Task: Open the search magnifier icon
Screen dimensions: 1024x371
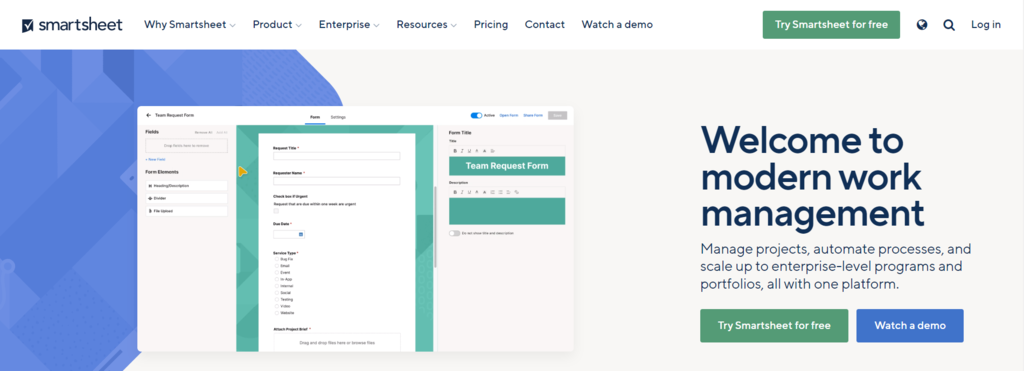Action: (x=949, y=25)
